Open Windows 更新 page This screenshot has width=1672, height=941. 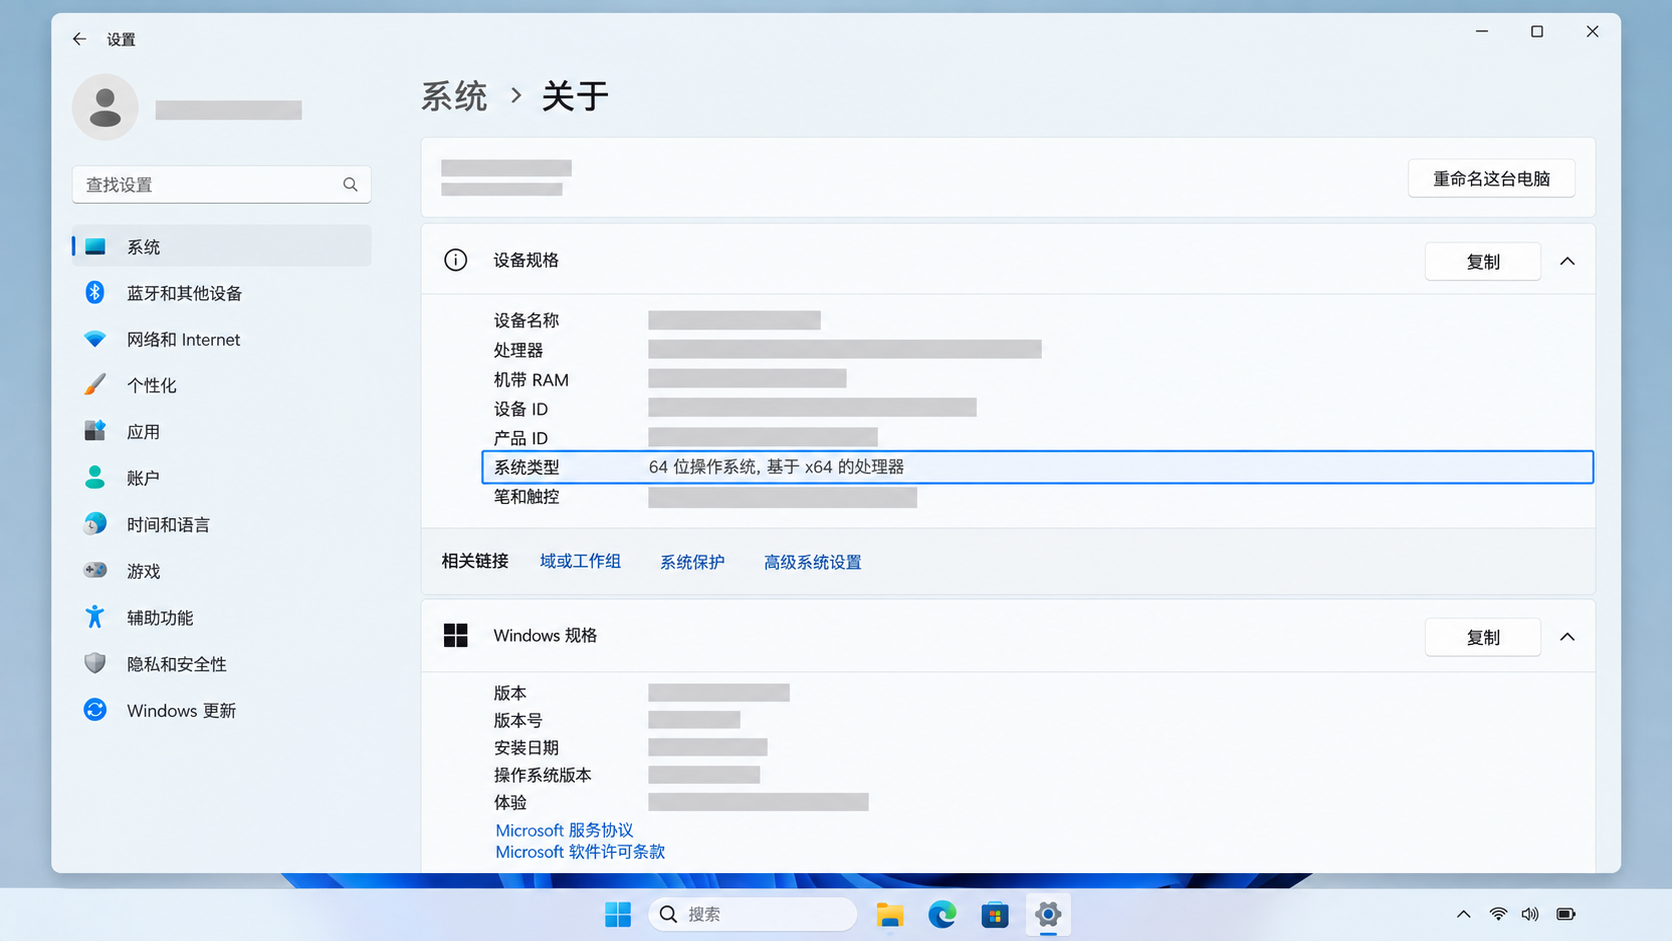pos(222,710)
